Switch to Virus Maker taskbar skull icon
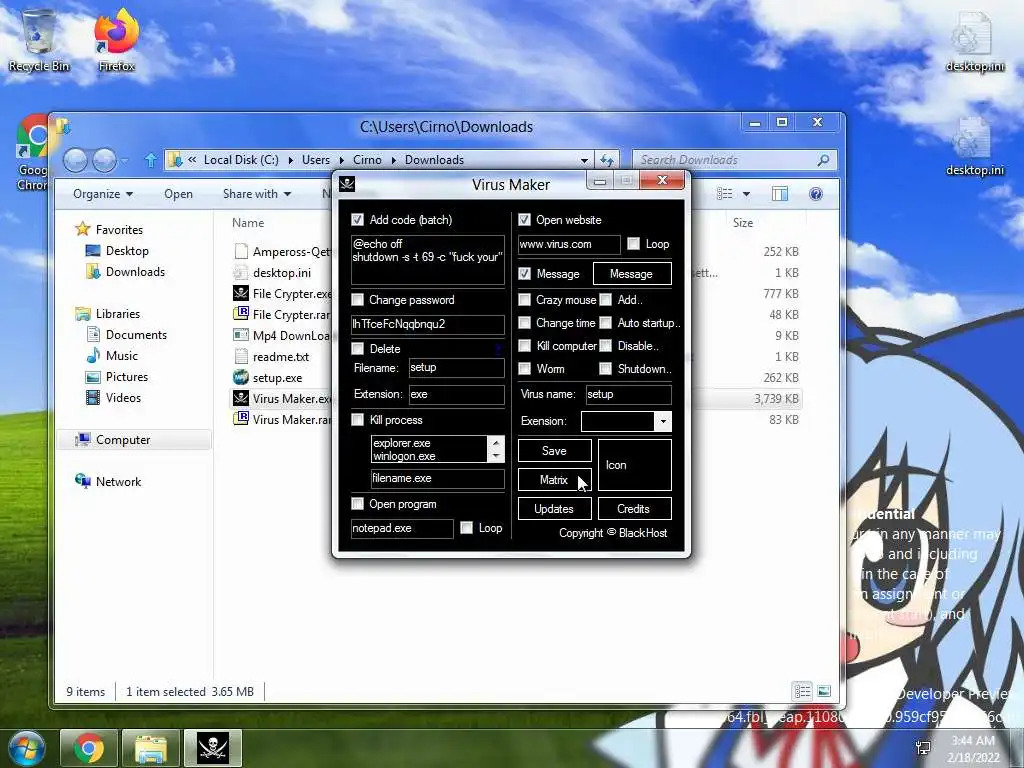The image size is (1024, 768). coord(213,748)
